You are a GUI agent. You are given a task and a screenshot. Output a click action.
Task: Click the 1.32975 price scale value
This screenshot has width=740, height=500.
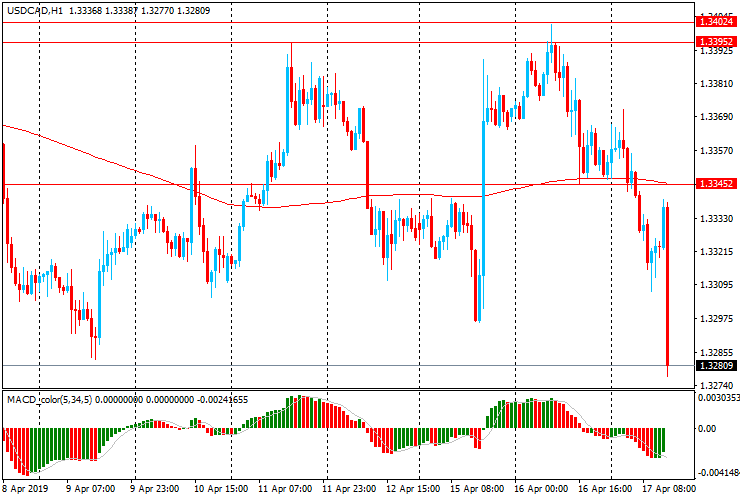click(x=716, y=319)
